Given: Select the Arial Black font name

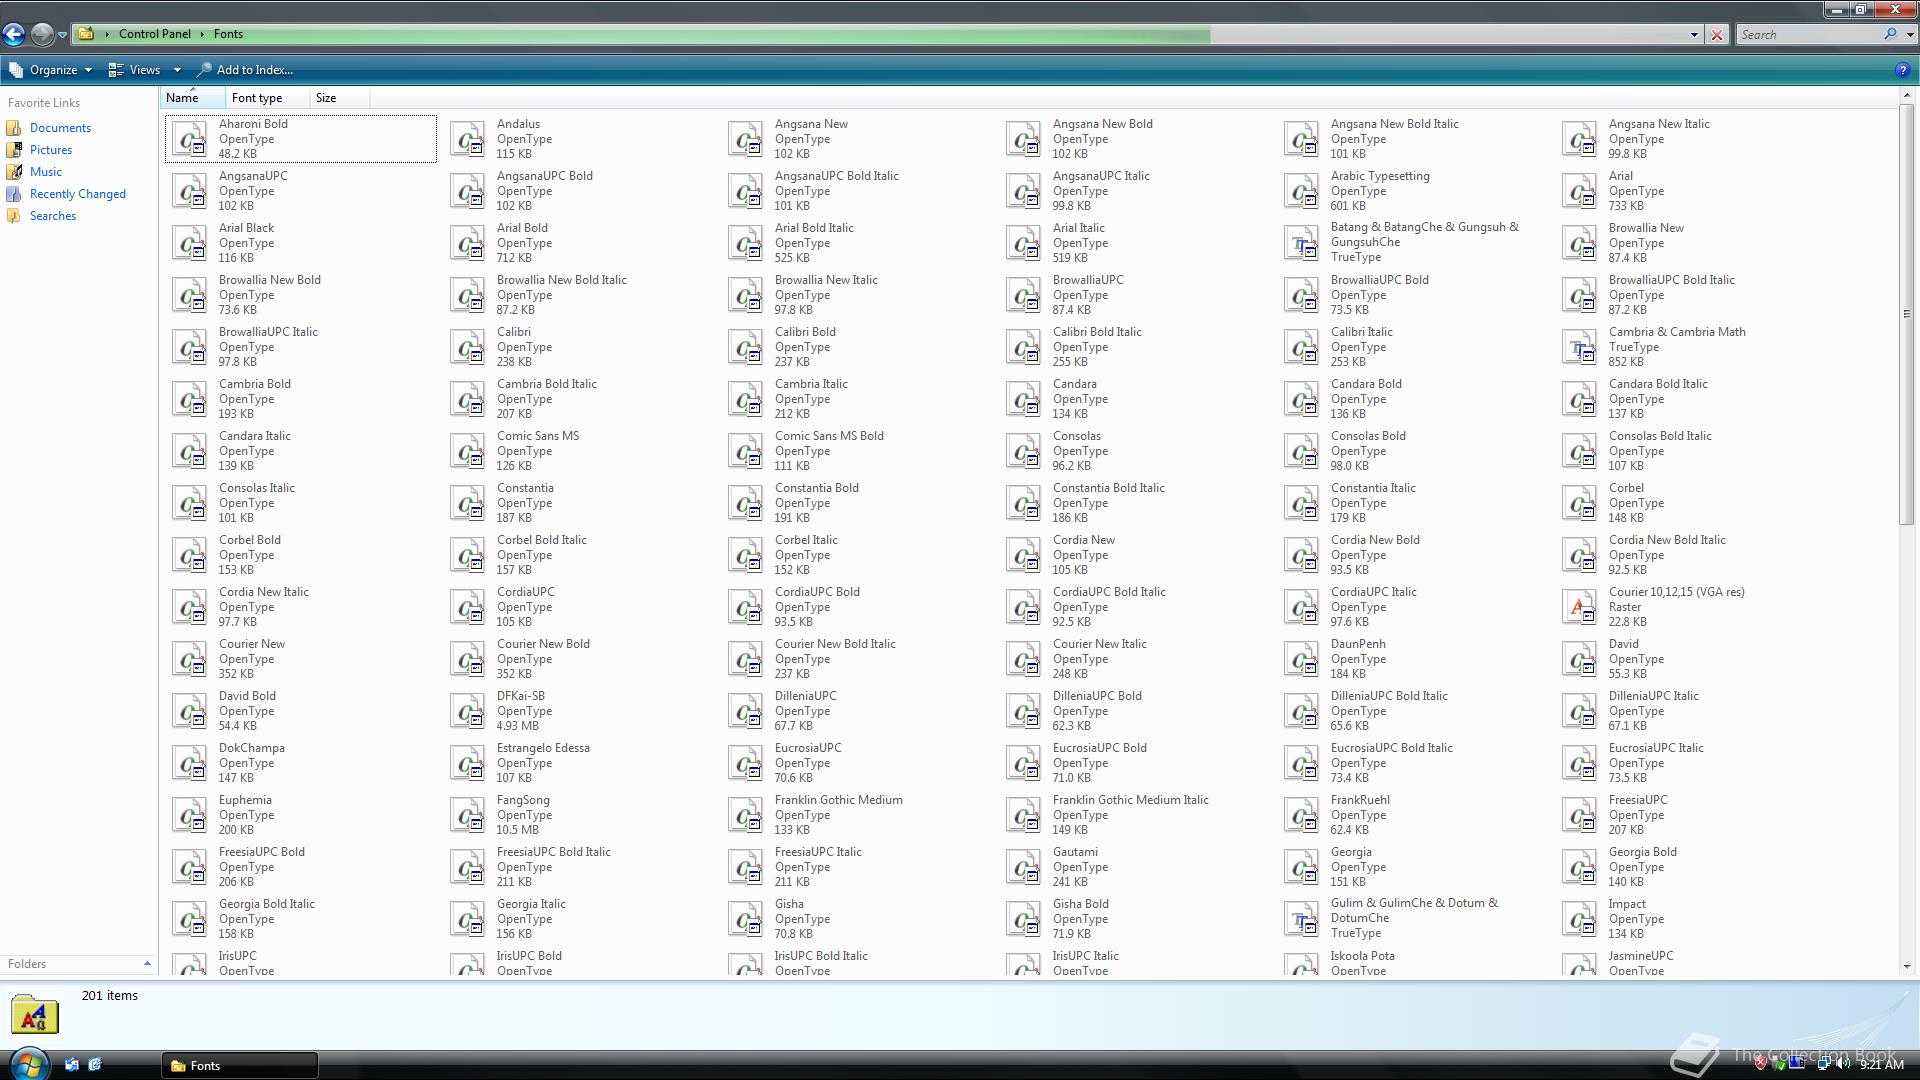Looking at the screenshot, I should point(246,228).
